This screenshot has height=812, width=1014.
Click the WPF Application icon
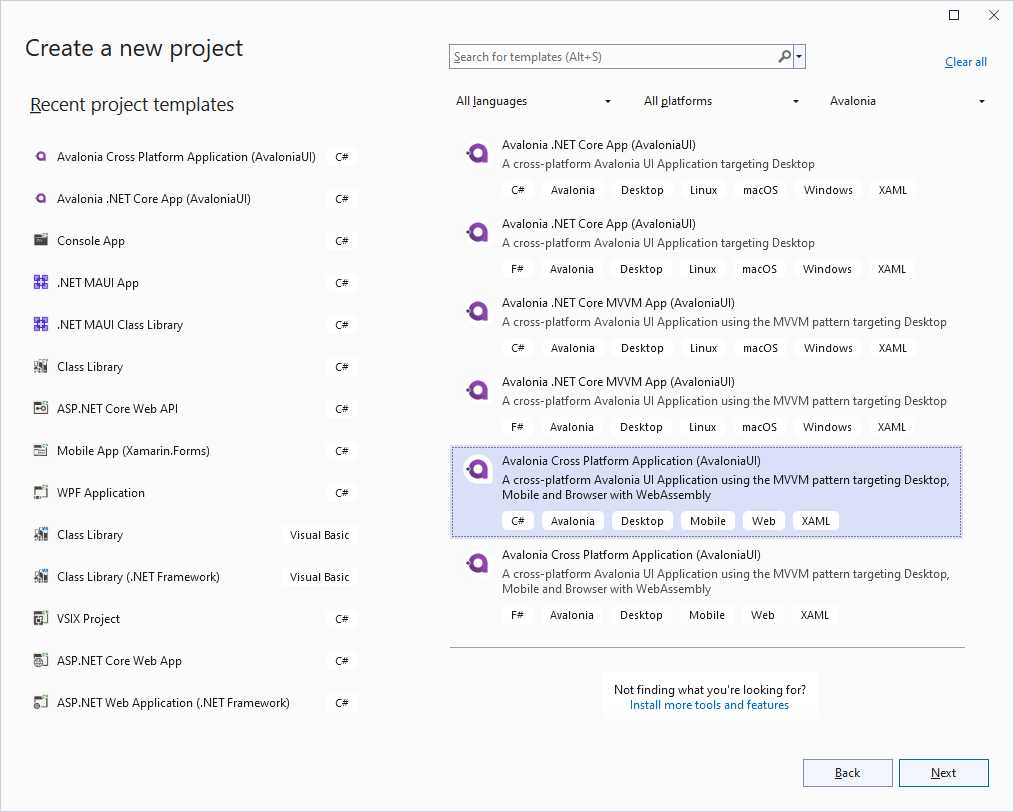tap(41, 492)
